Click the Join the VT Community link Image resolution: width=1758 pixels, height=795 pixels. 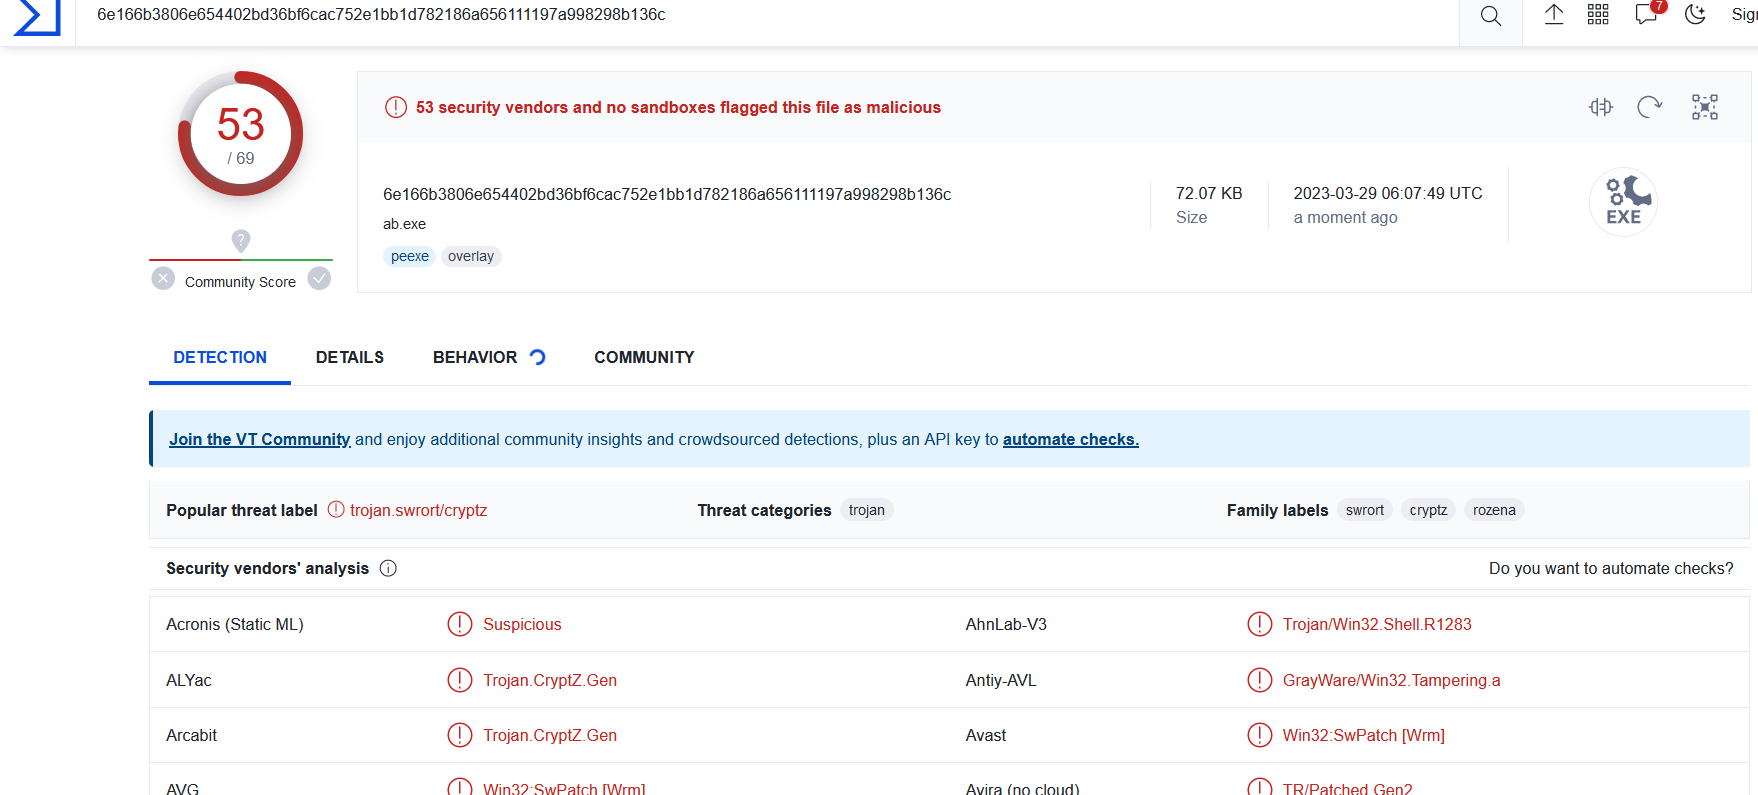click(x=260, y=439)
